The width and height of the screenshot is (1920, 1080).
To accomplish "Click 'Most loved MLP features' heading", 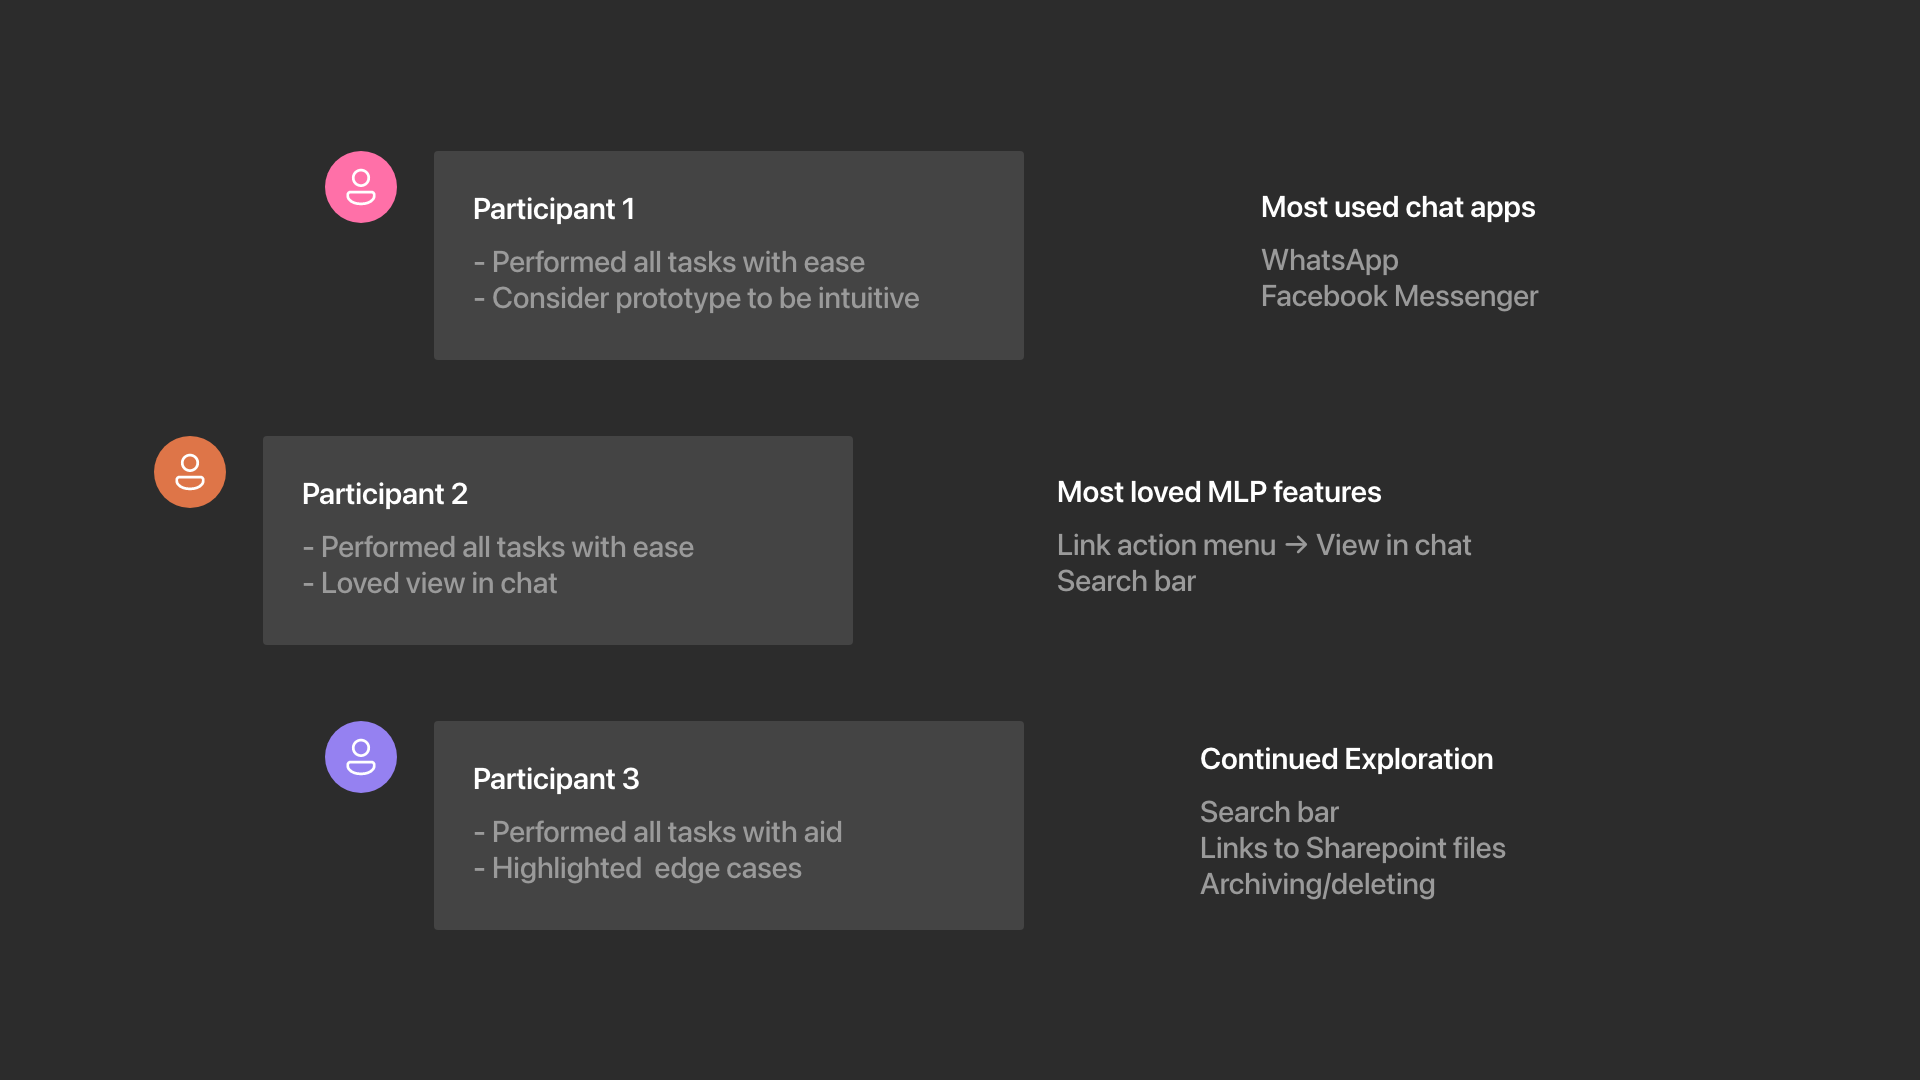I will click(1218, 492).
